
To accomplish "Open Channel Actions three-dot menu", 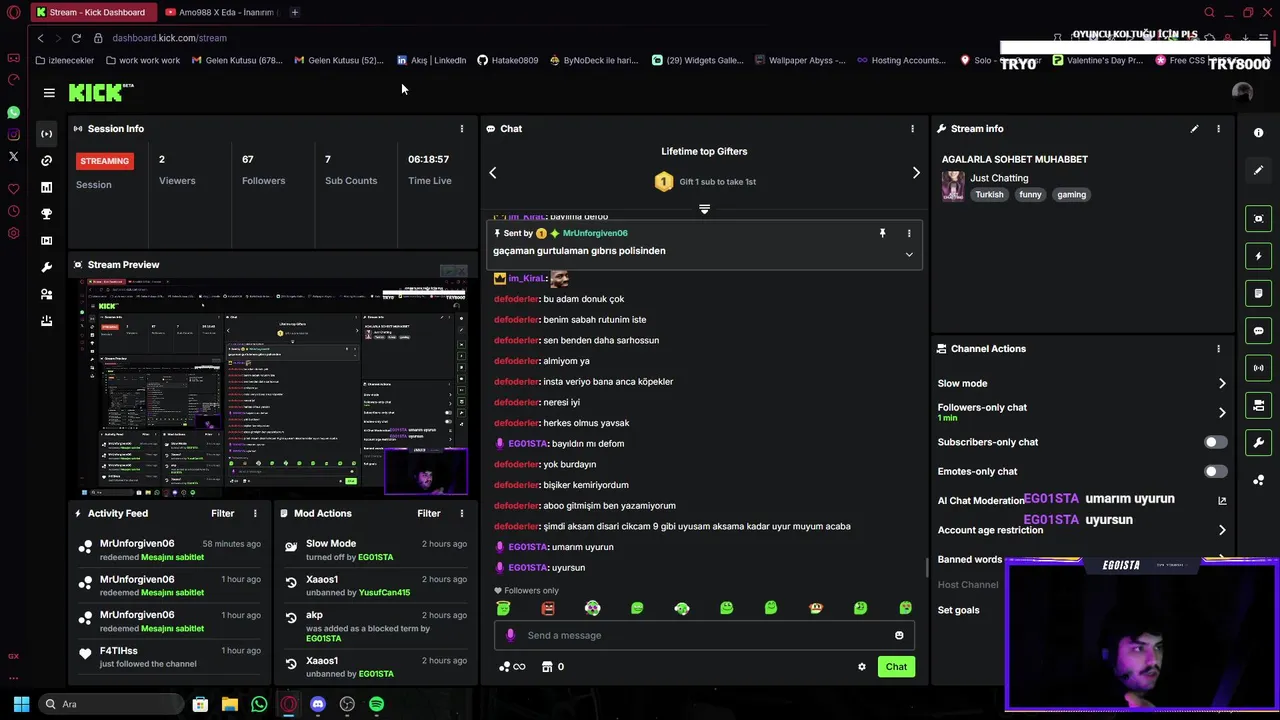I will (x=1218, y=349).
